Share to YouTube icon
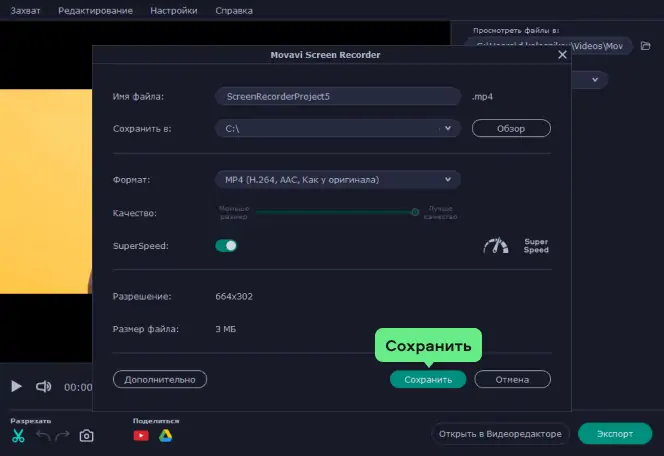 click(x=141, y=436)
